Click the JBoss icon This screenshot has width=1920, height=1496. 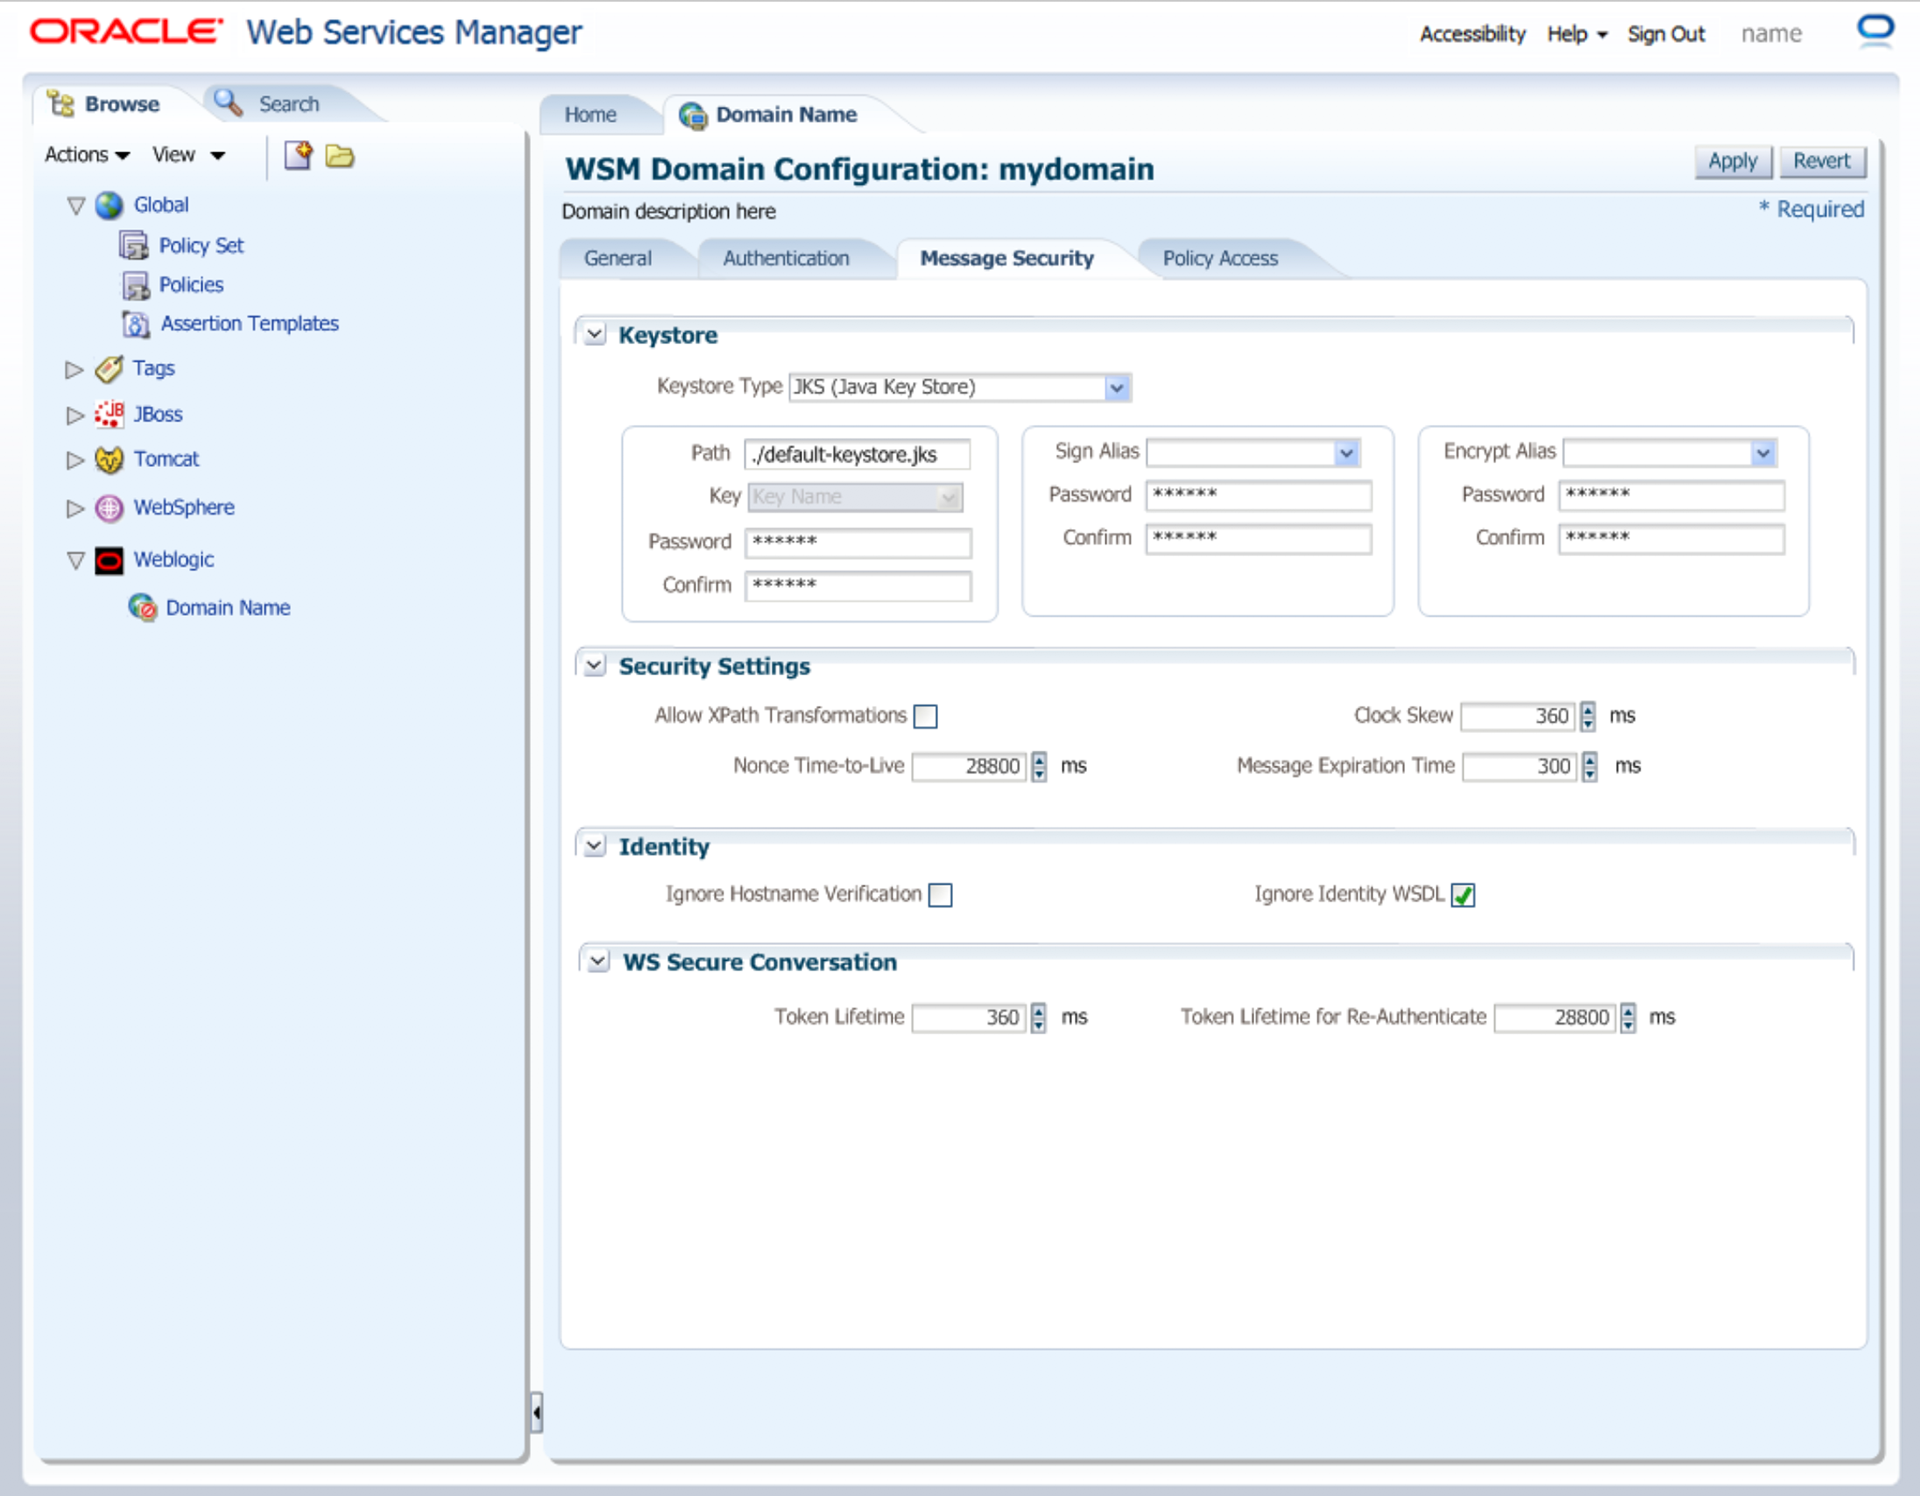click(x=109, y=414)
